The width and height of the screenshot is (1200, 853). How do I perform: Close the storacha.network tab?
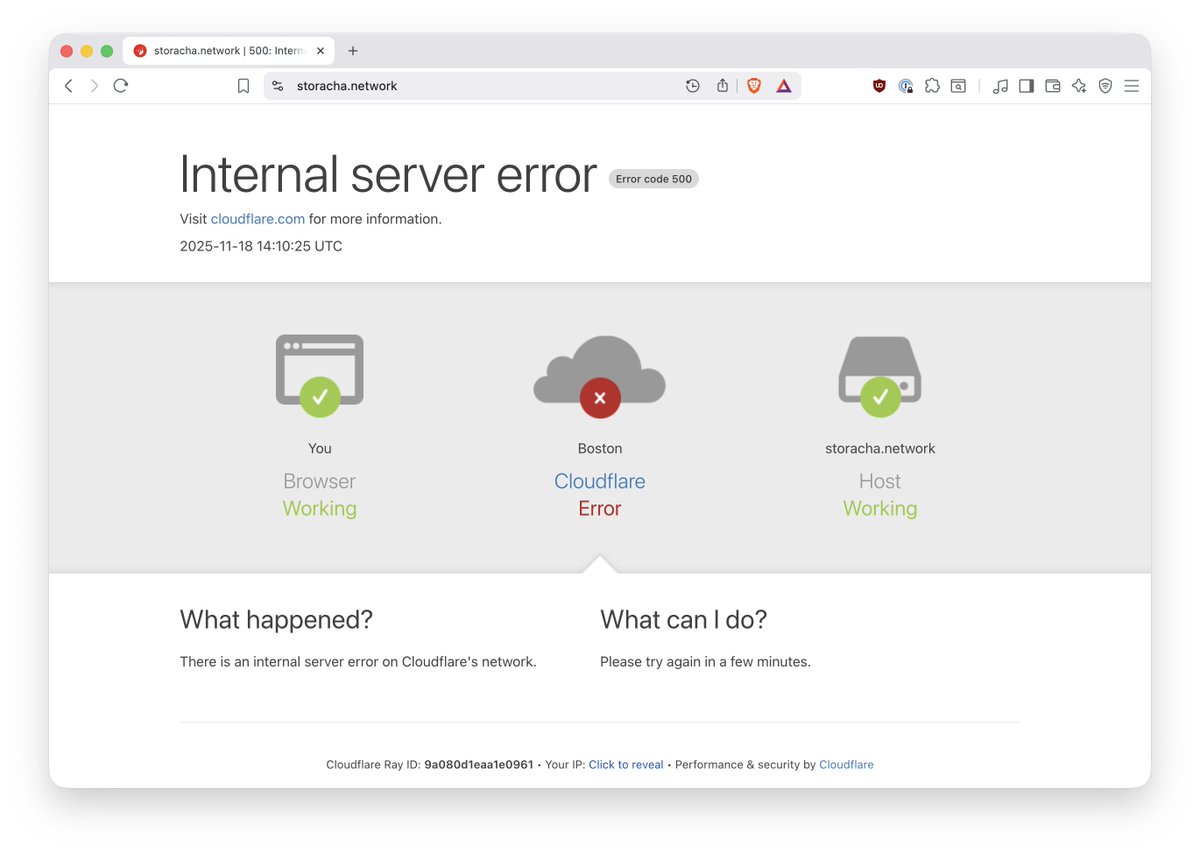point(321,51)
